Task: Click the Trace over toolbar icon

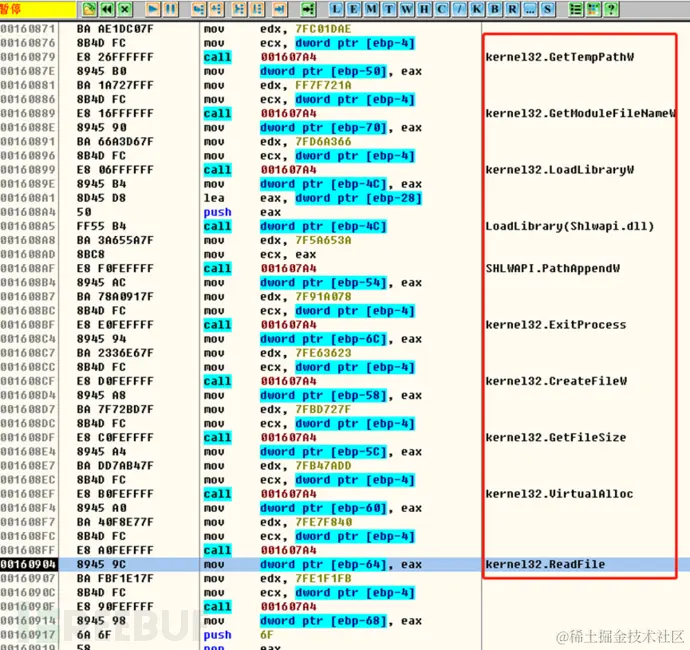Action: pos(257,9)
